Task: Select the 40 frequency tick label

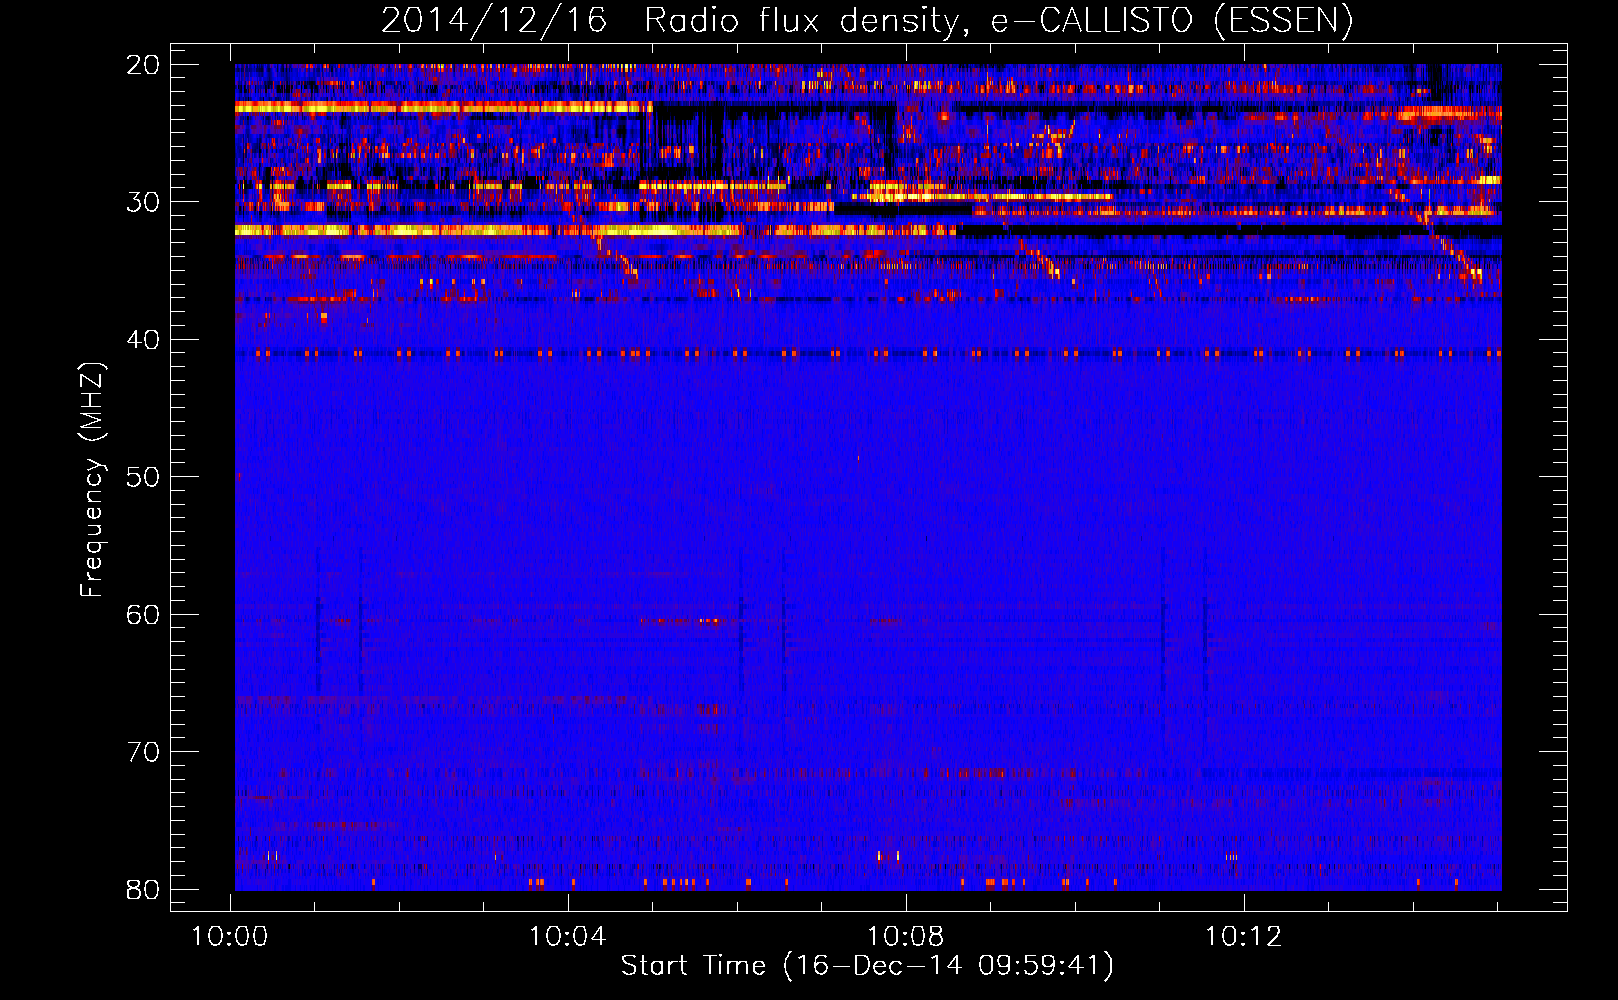Action: (143, 340)
